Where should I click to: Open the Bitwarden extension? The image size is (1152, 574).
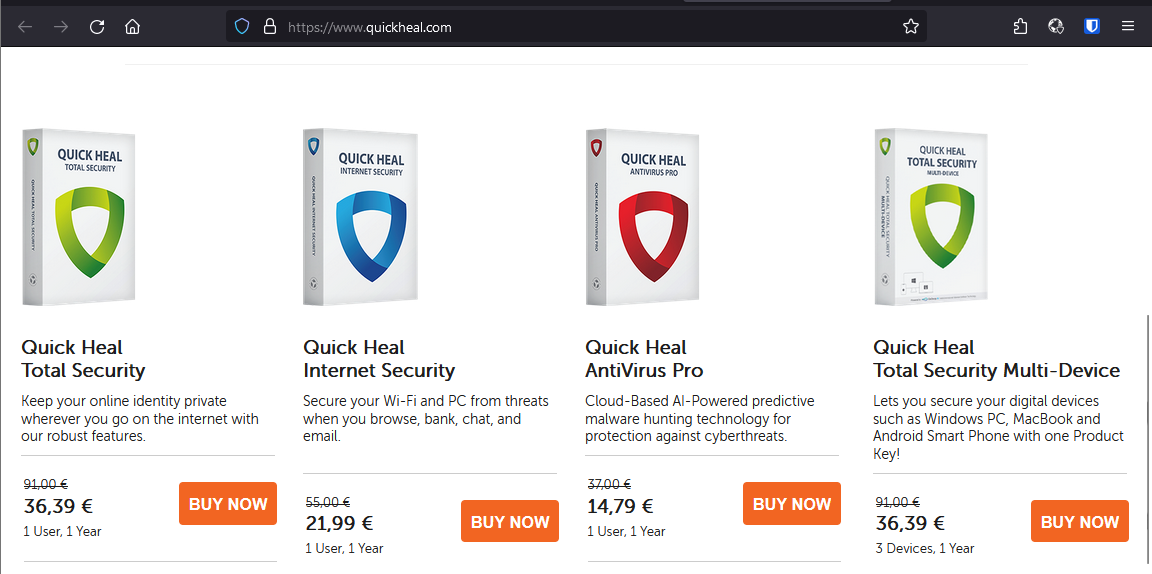[1092, 27]
